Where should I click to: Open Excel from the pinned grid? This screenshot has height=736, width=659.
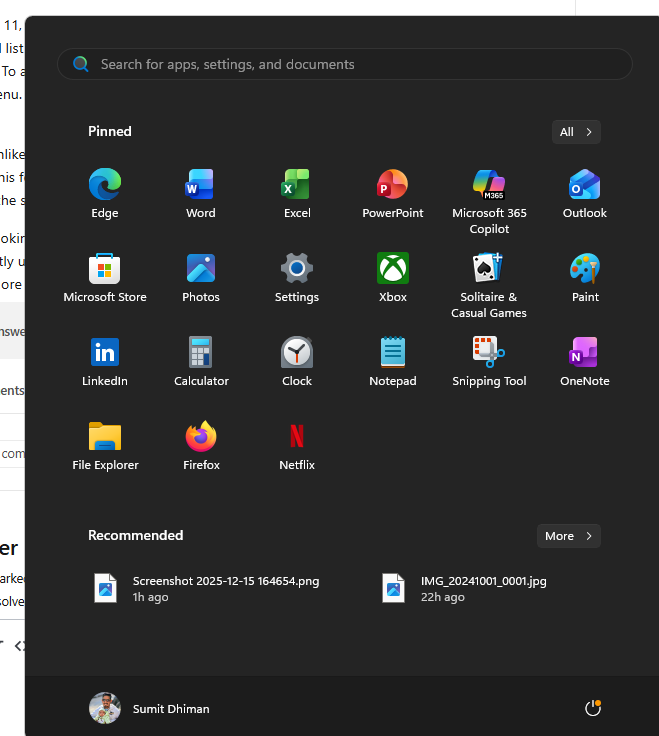coord(297,194)
